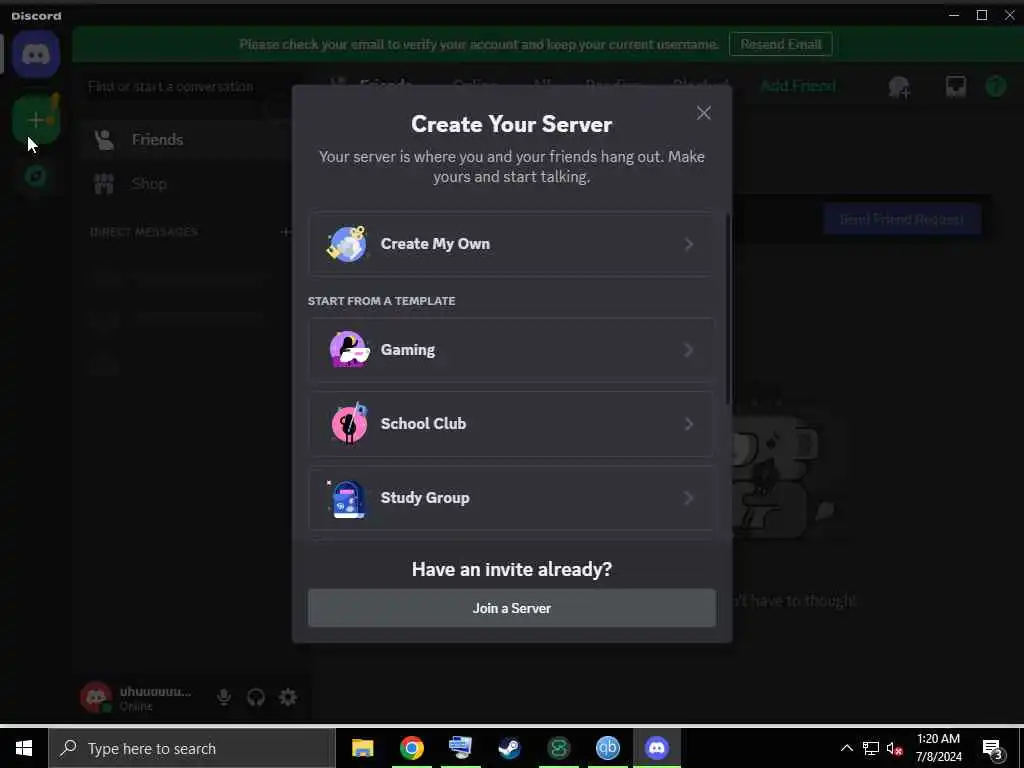Click the Shop icon in sidebar
Screen dimensions: 1024x768
pos(104,184)
